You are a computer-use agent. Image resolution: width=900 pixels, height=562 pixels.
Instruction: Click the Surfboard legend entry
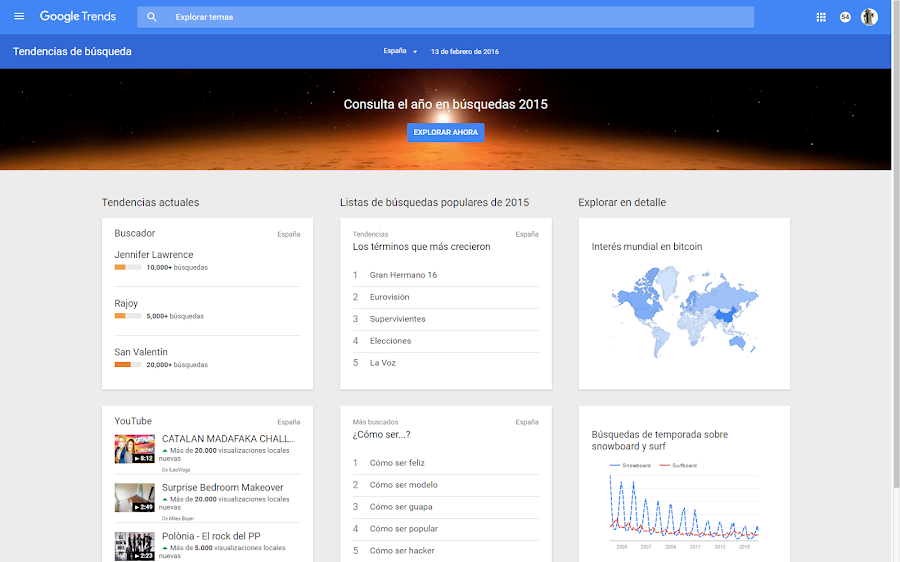[x=678, y=465]
